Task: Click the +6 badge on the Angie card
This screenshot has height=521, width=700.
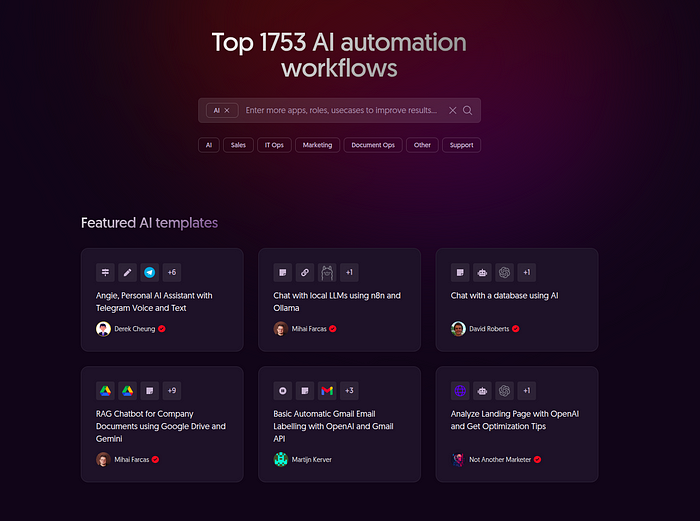Action: pyautogui.click(x=172, y=272)
